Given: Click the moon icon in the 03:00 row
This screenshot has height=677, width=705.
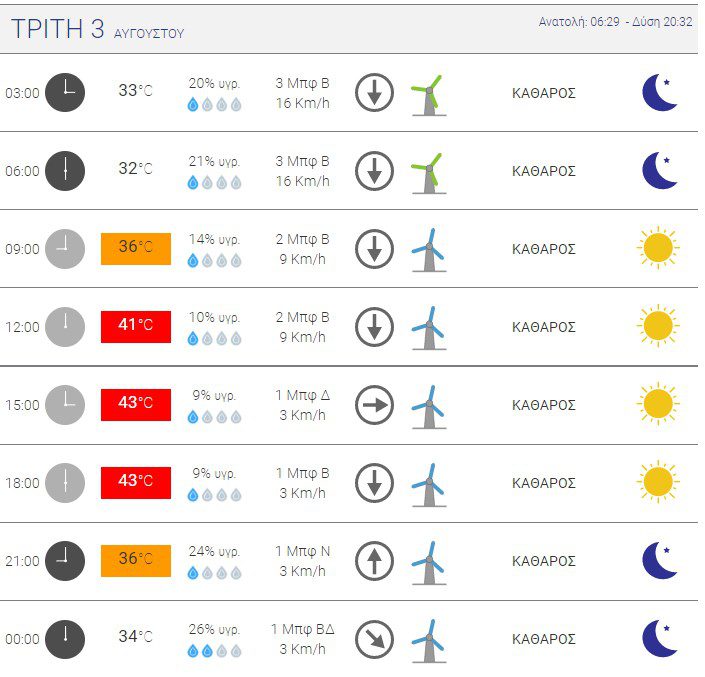Looking at the screenshot, I should click(x=659, y=93).
